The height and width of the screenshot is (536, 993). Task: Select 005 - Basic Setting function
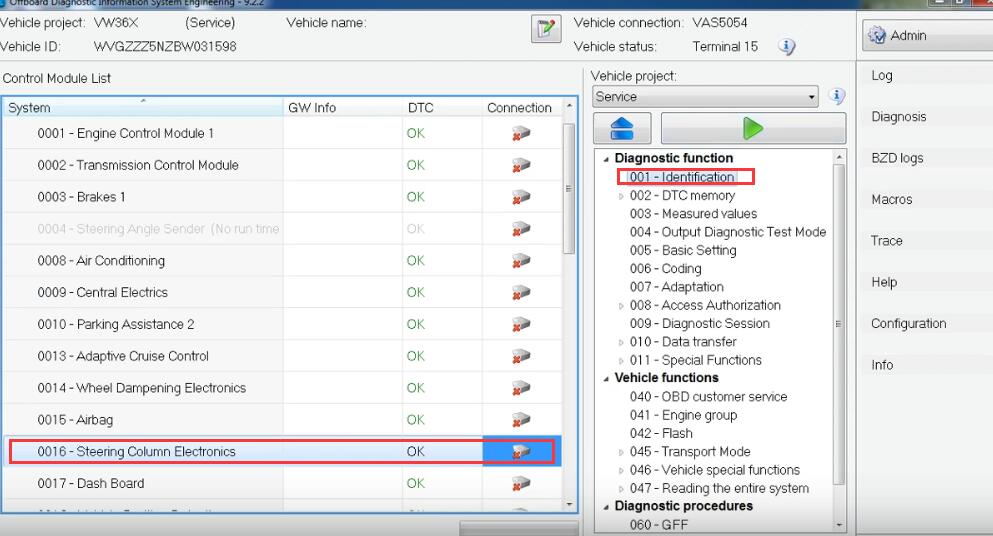pyautogui.click(x=683, y=251)
